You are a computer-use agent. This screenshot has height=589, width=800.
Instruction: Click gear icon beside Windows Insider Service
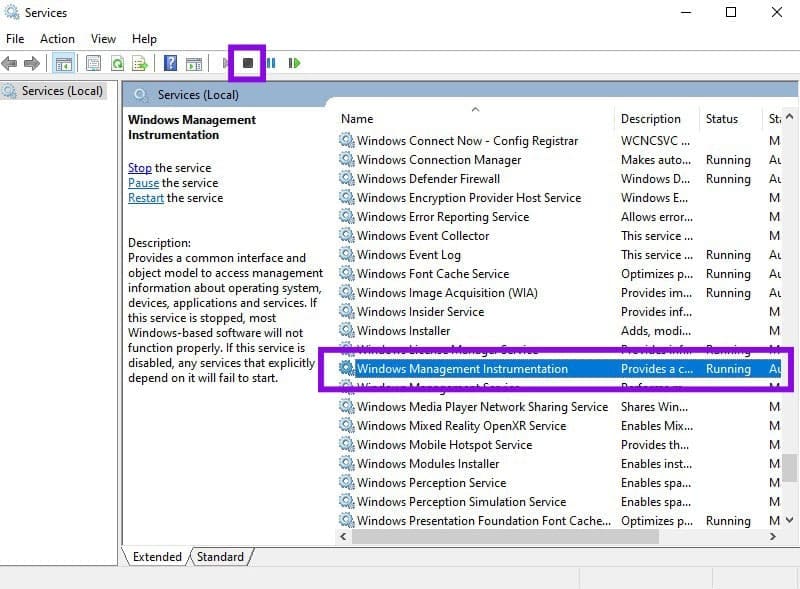click(x=346, y=311)
